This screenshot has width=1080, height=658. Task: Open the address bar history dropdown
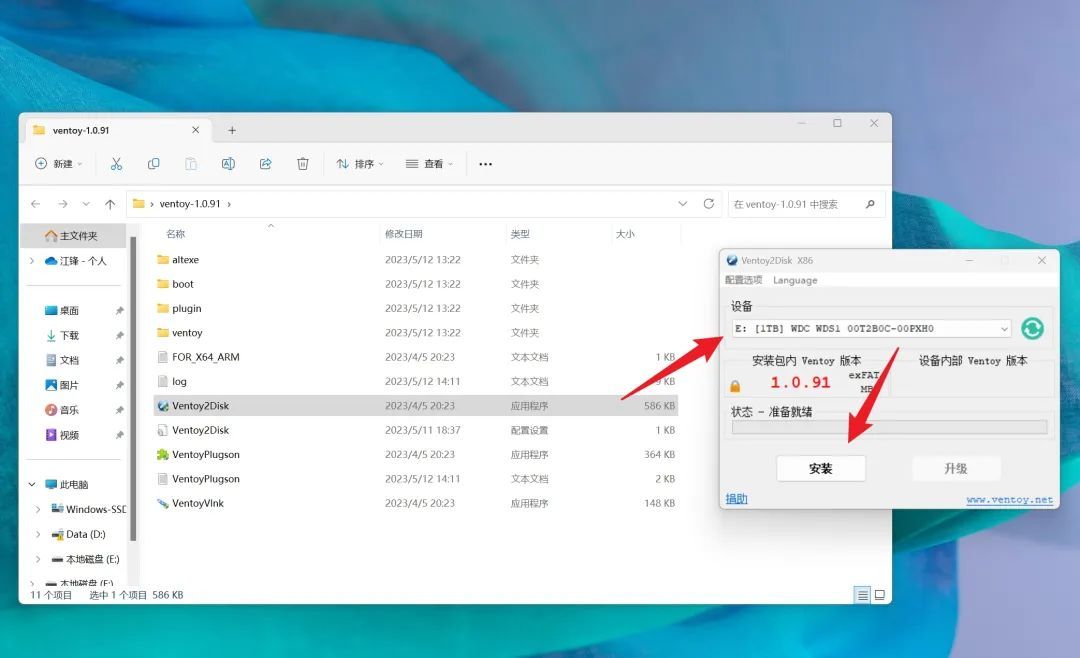[683, 204]
